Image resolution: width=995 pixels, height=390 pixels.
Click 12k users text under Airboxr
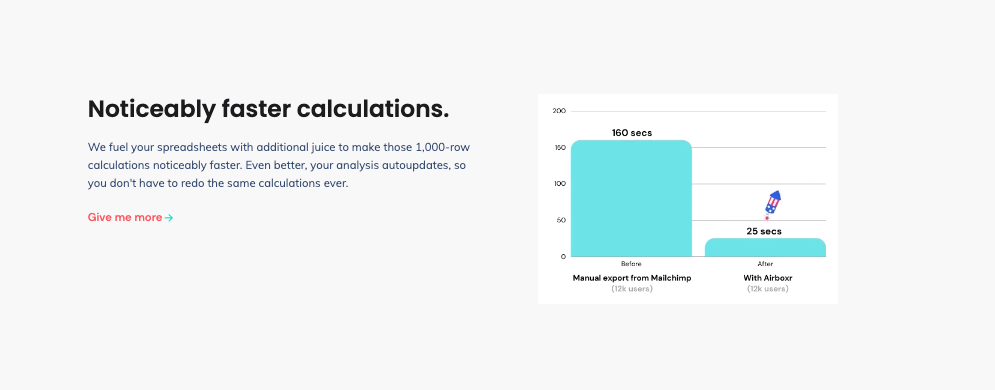(768, 289)
